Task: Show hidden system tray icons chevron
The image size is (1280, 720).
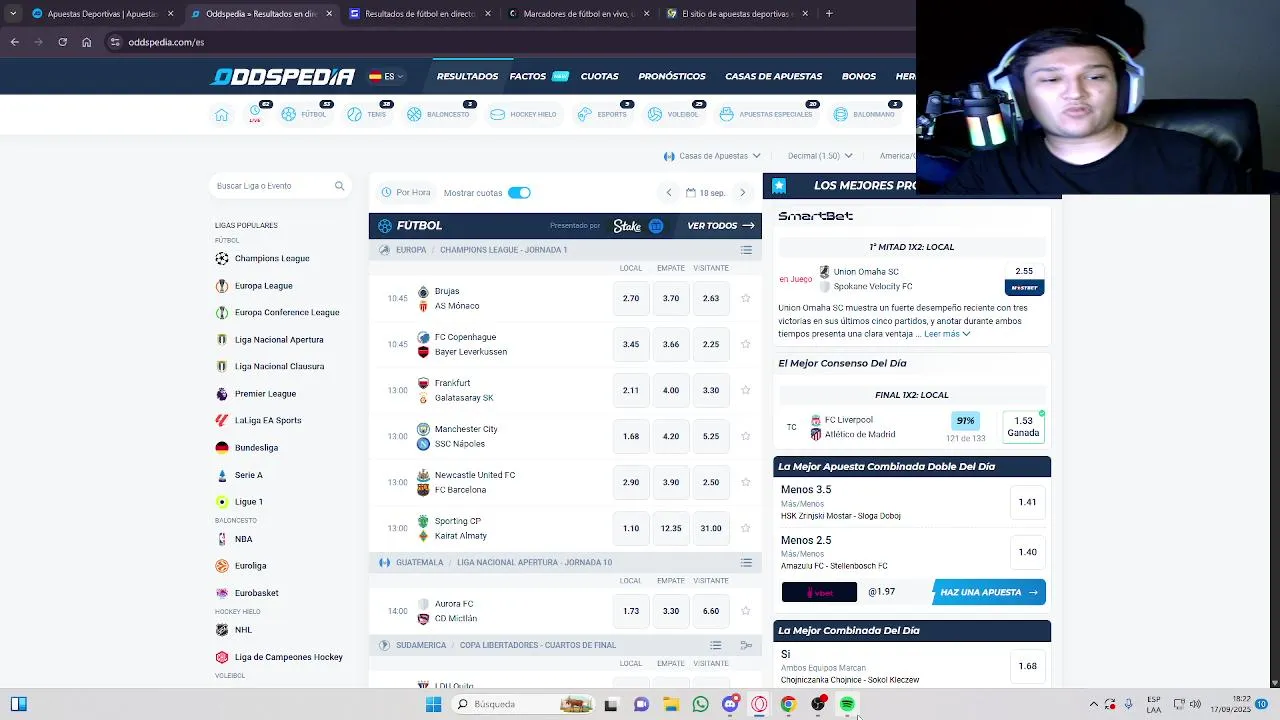Action: pos(1093,704)
